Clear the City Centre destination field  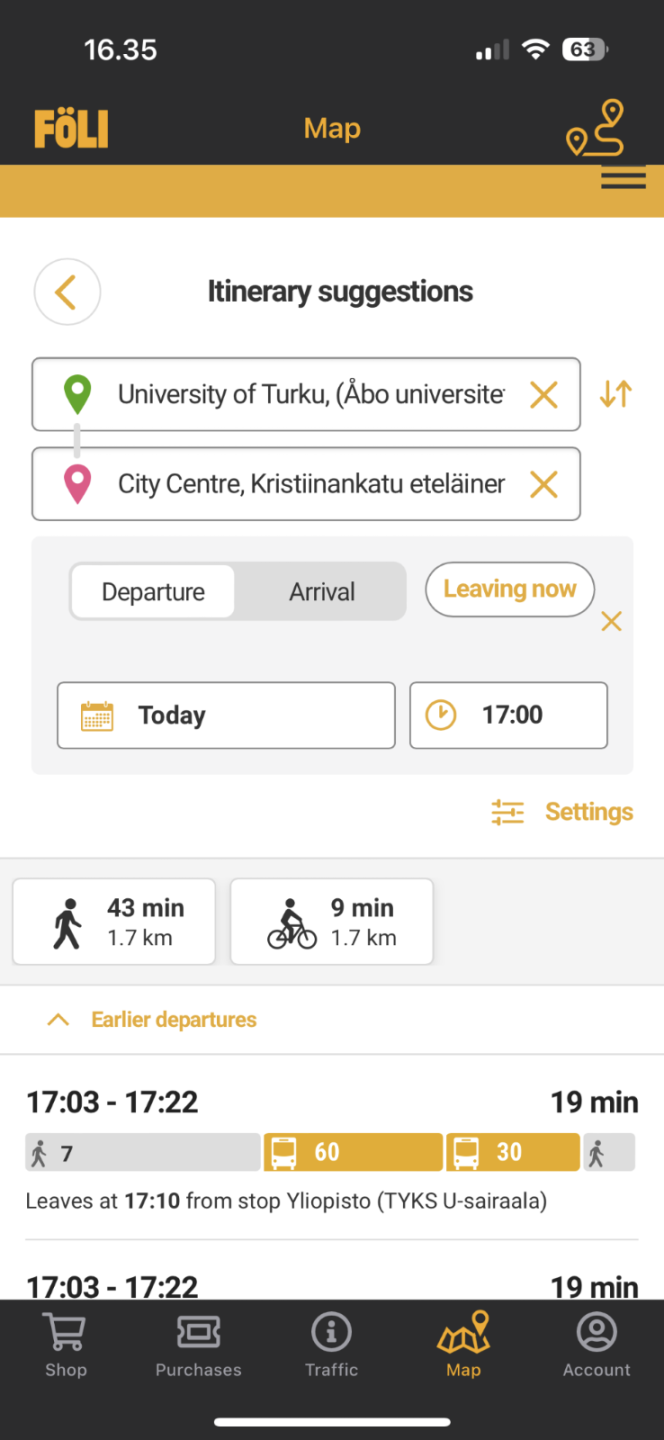tap(543, 485)
